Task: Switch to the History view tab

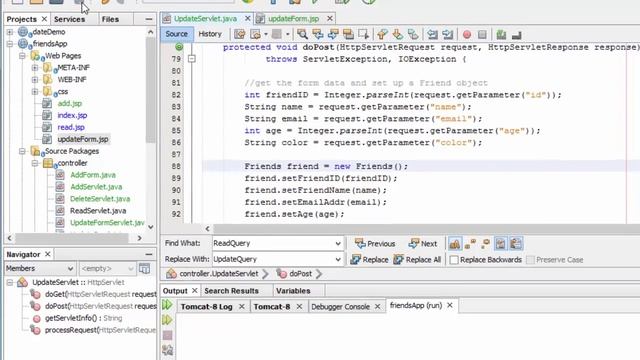Action: (210, 34)
